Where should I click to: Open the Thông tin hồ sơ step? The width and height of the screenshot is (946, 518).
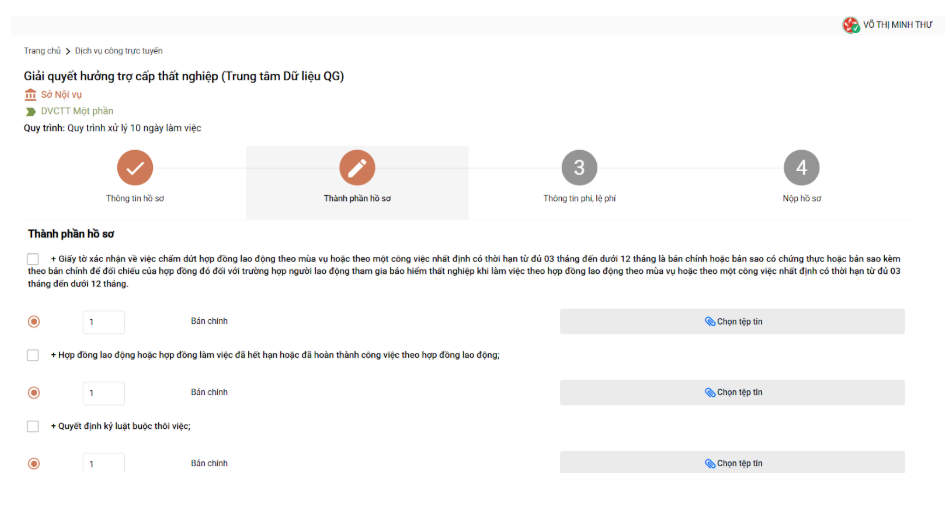[x=135, y=198]
